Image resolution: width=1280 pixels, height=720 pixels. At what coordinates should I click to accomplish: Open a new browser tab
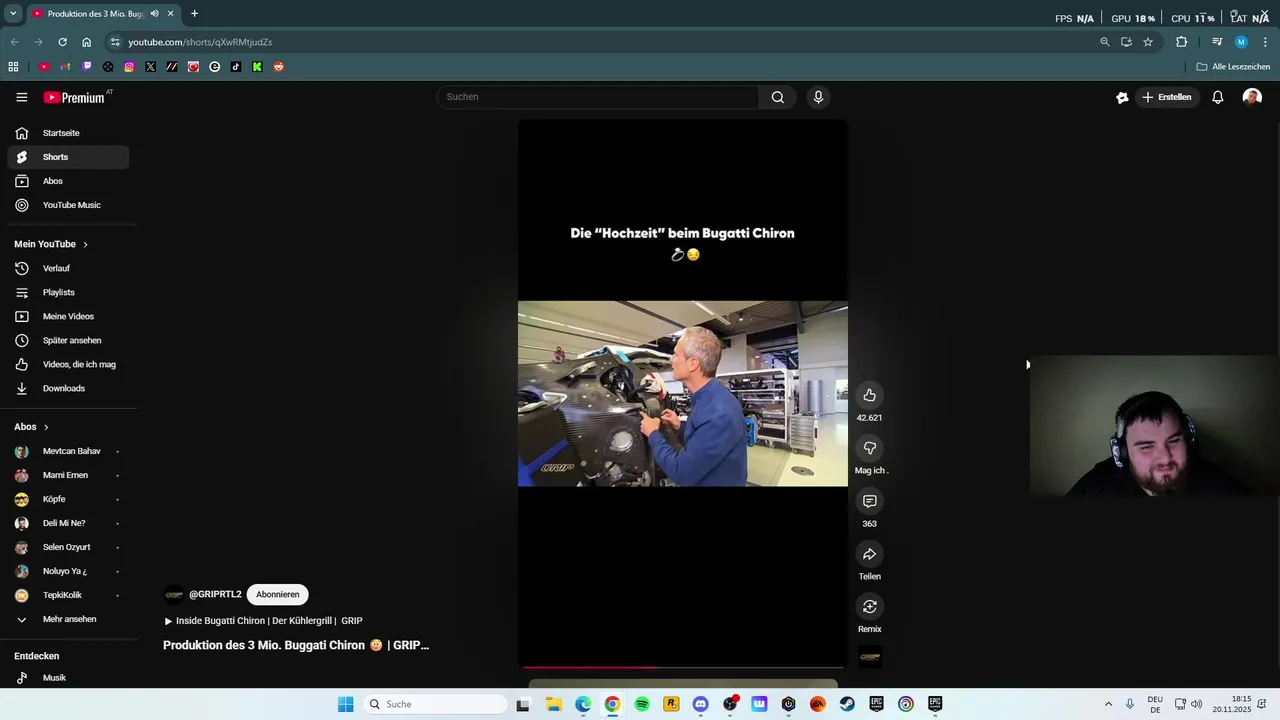[194, 14]
